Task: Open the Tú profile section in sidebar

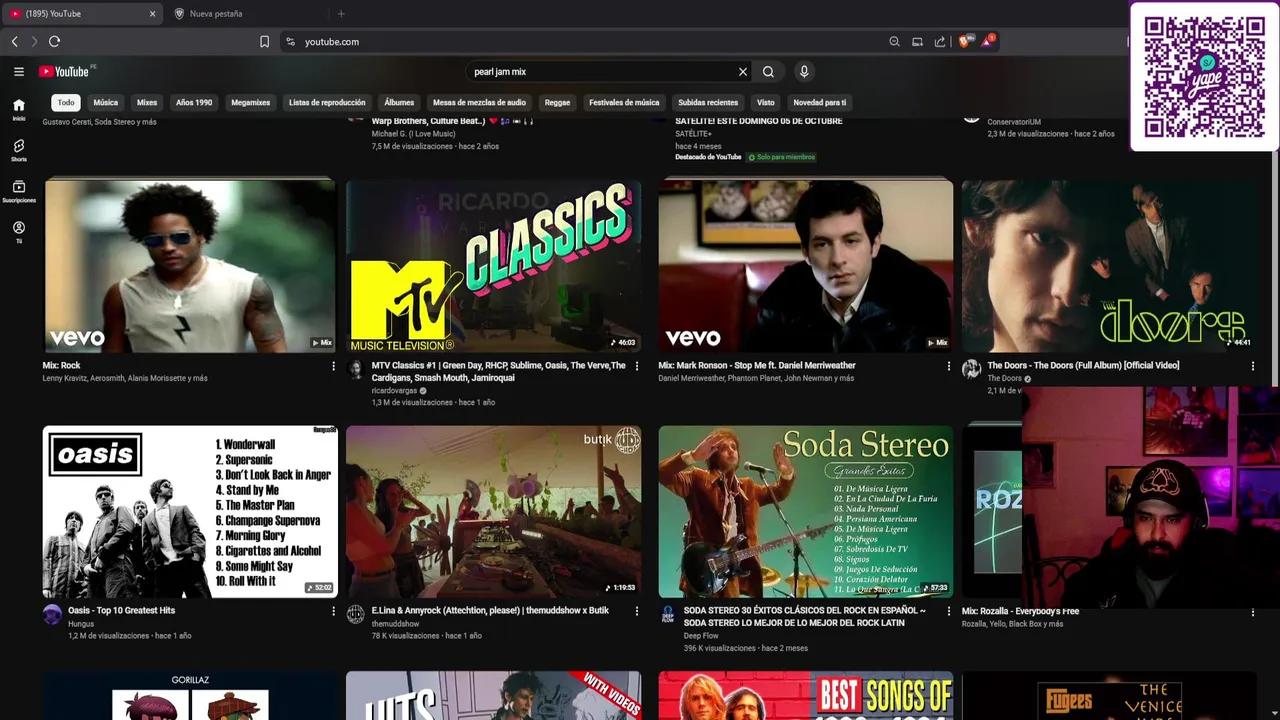Action: [18, 232]
